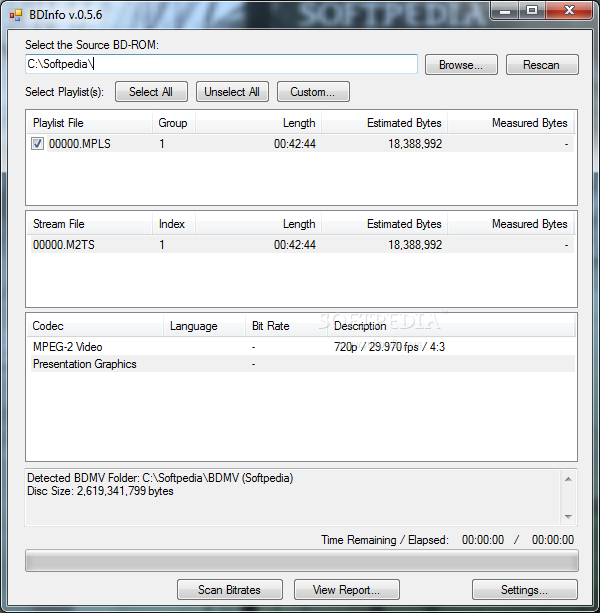Click the Stream File column header

90,224
